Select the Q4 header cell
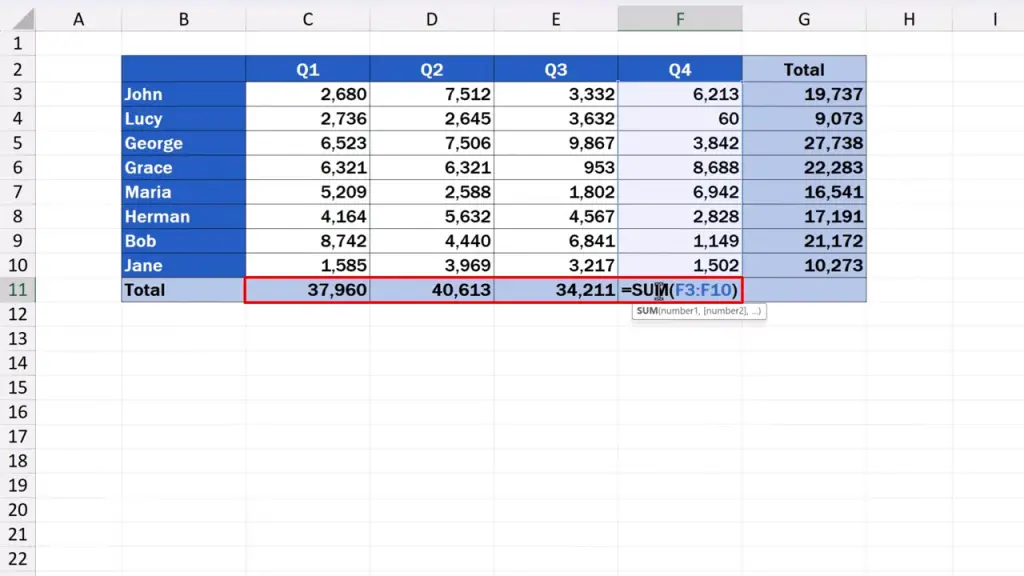Screen dimensions: 1024x576 click(x=680, y=69)
